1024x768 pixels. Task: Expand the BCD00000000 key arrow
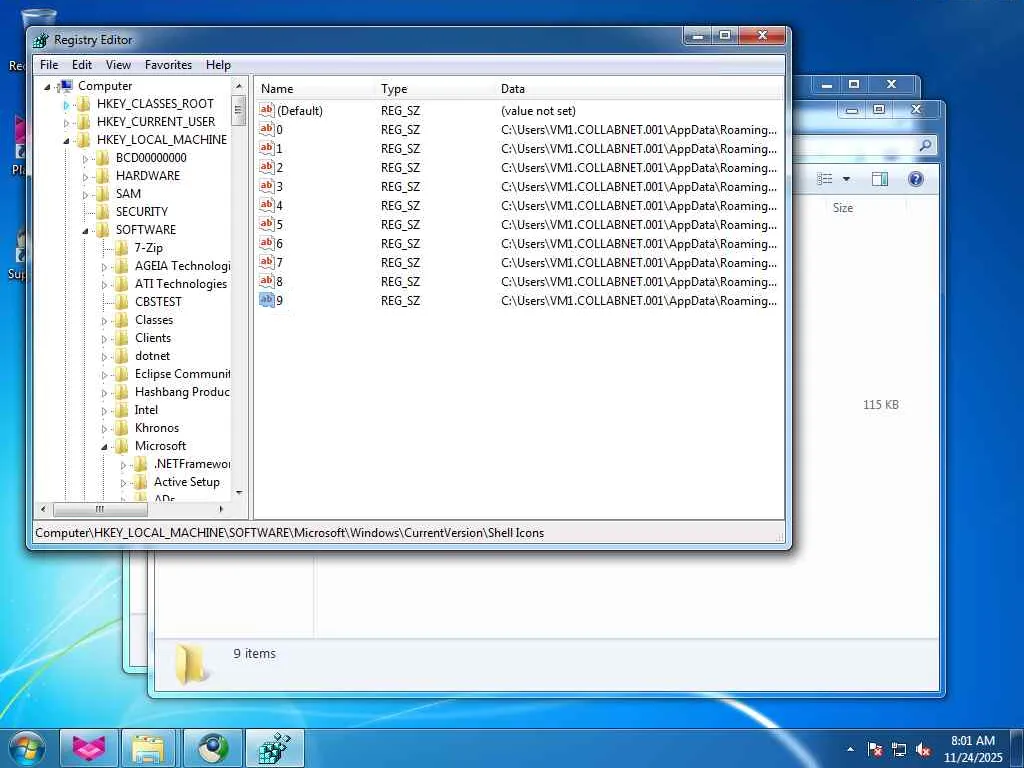pyautogui.click(x=85, y=159)
